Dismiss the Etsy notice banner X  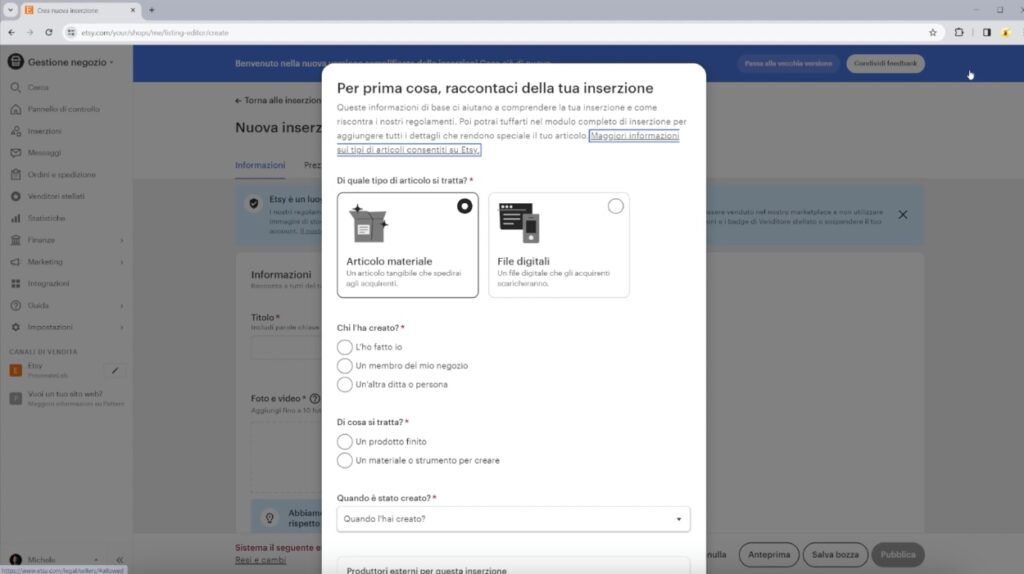click(x=903, y=215)
